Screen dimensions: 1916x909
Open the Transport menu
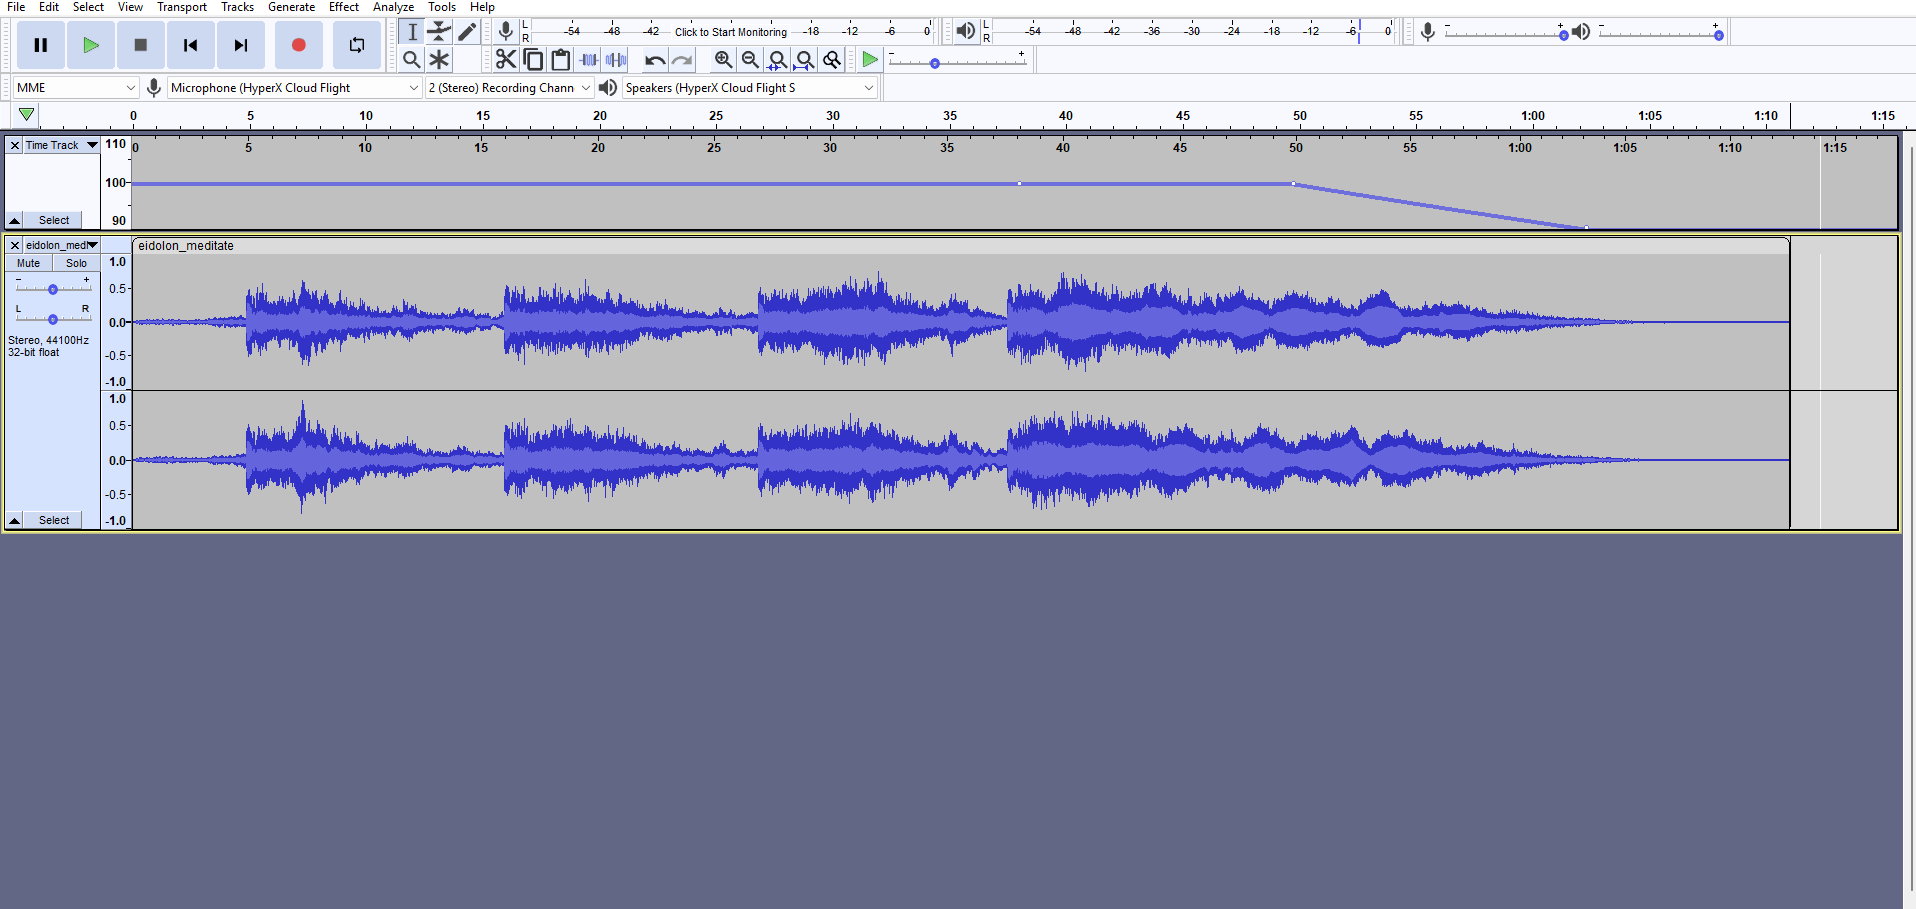[x=182, y=7]
